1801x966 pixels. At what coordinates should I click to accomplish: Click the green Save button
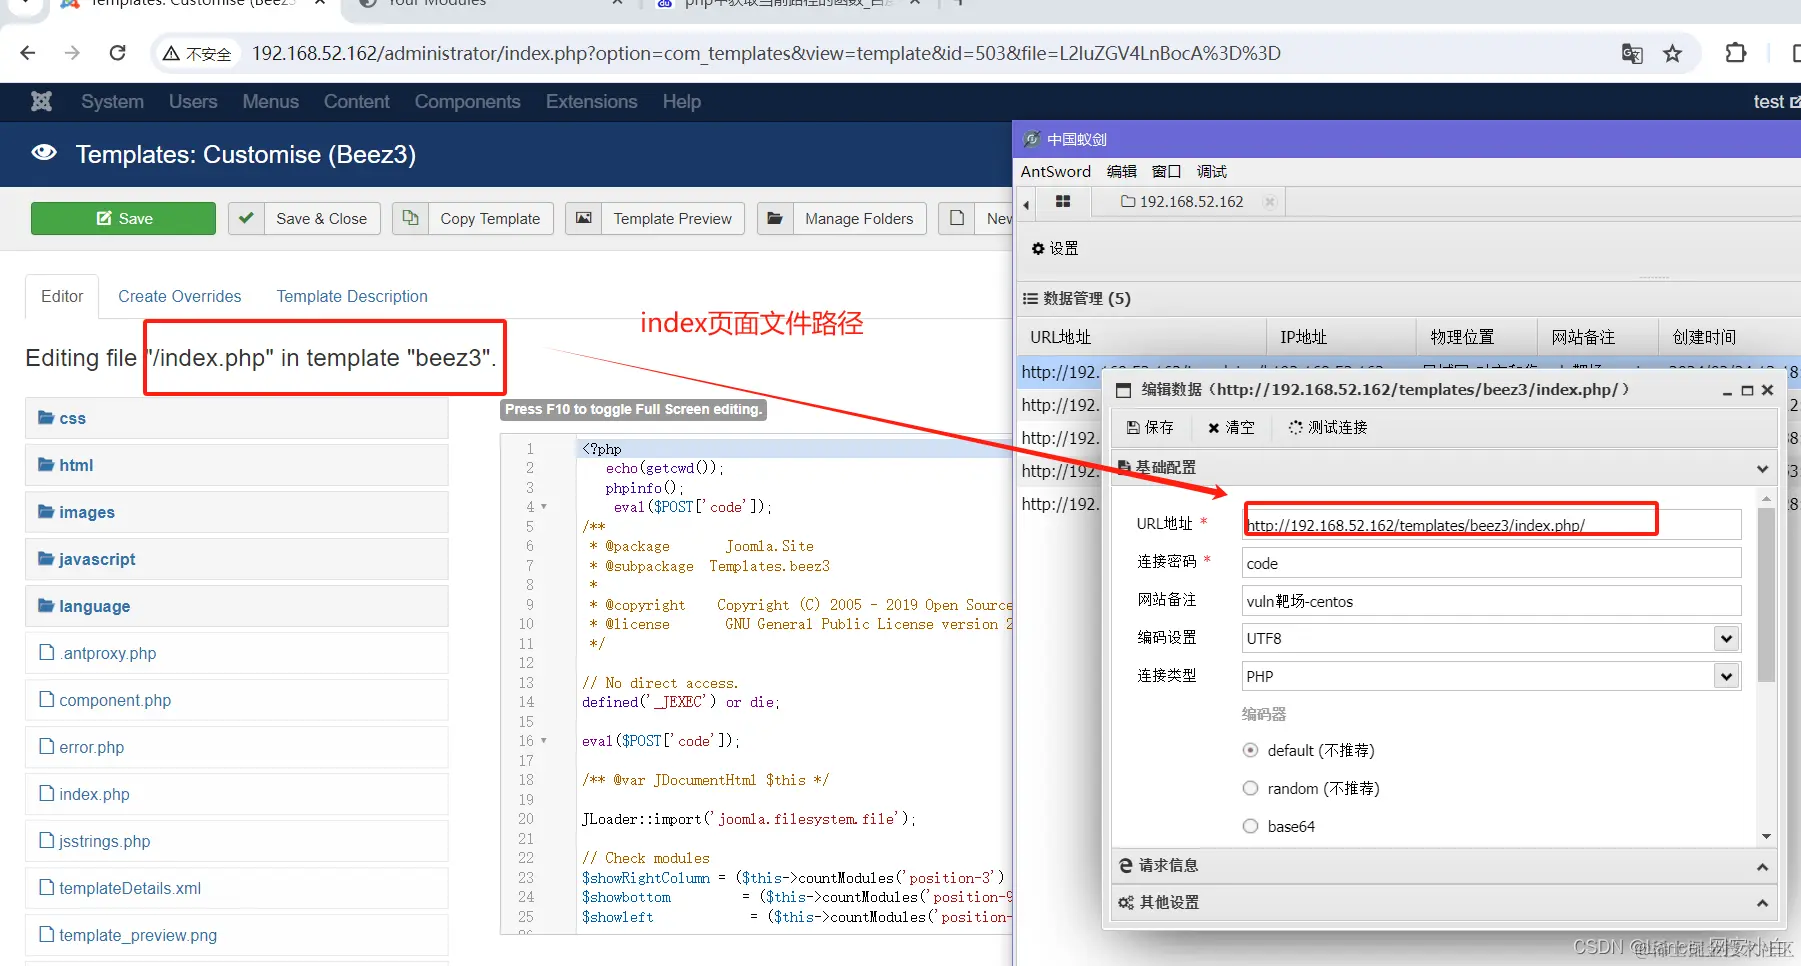pyautogui.click(x=123, y=218)
